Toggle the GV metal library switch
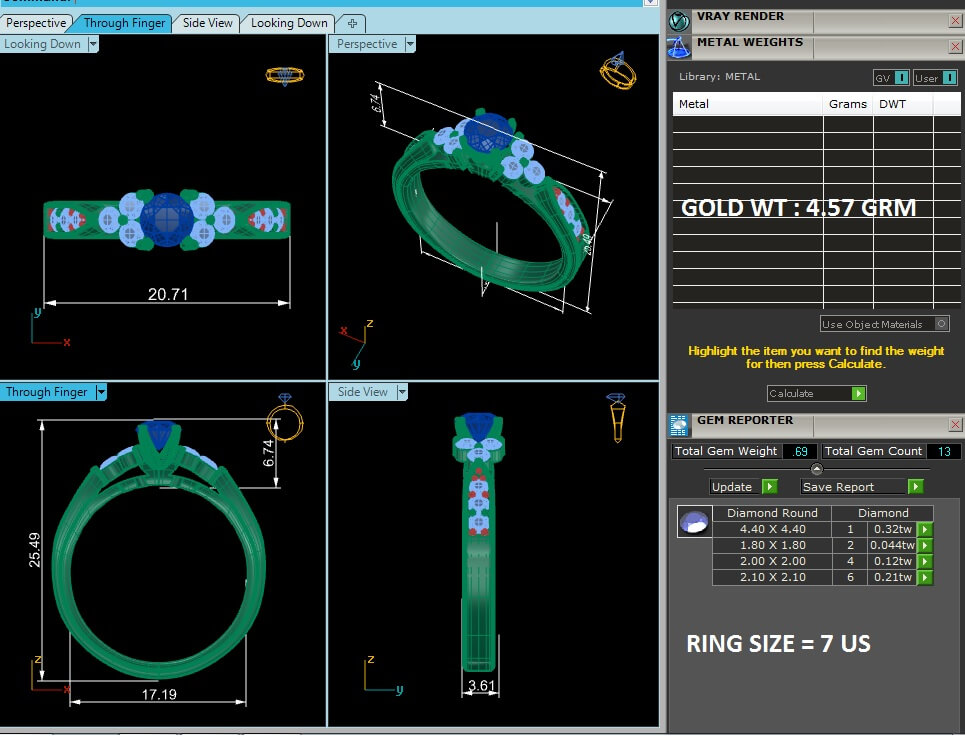This screenshot has height=741, width=965. pos(901,78)
